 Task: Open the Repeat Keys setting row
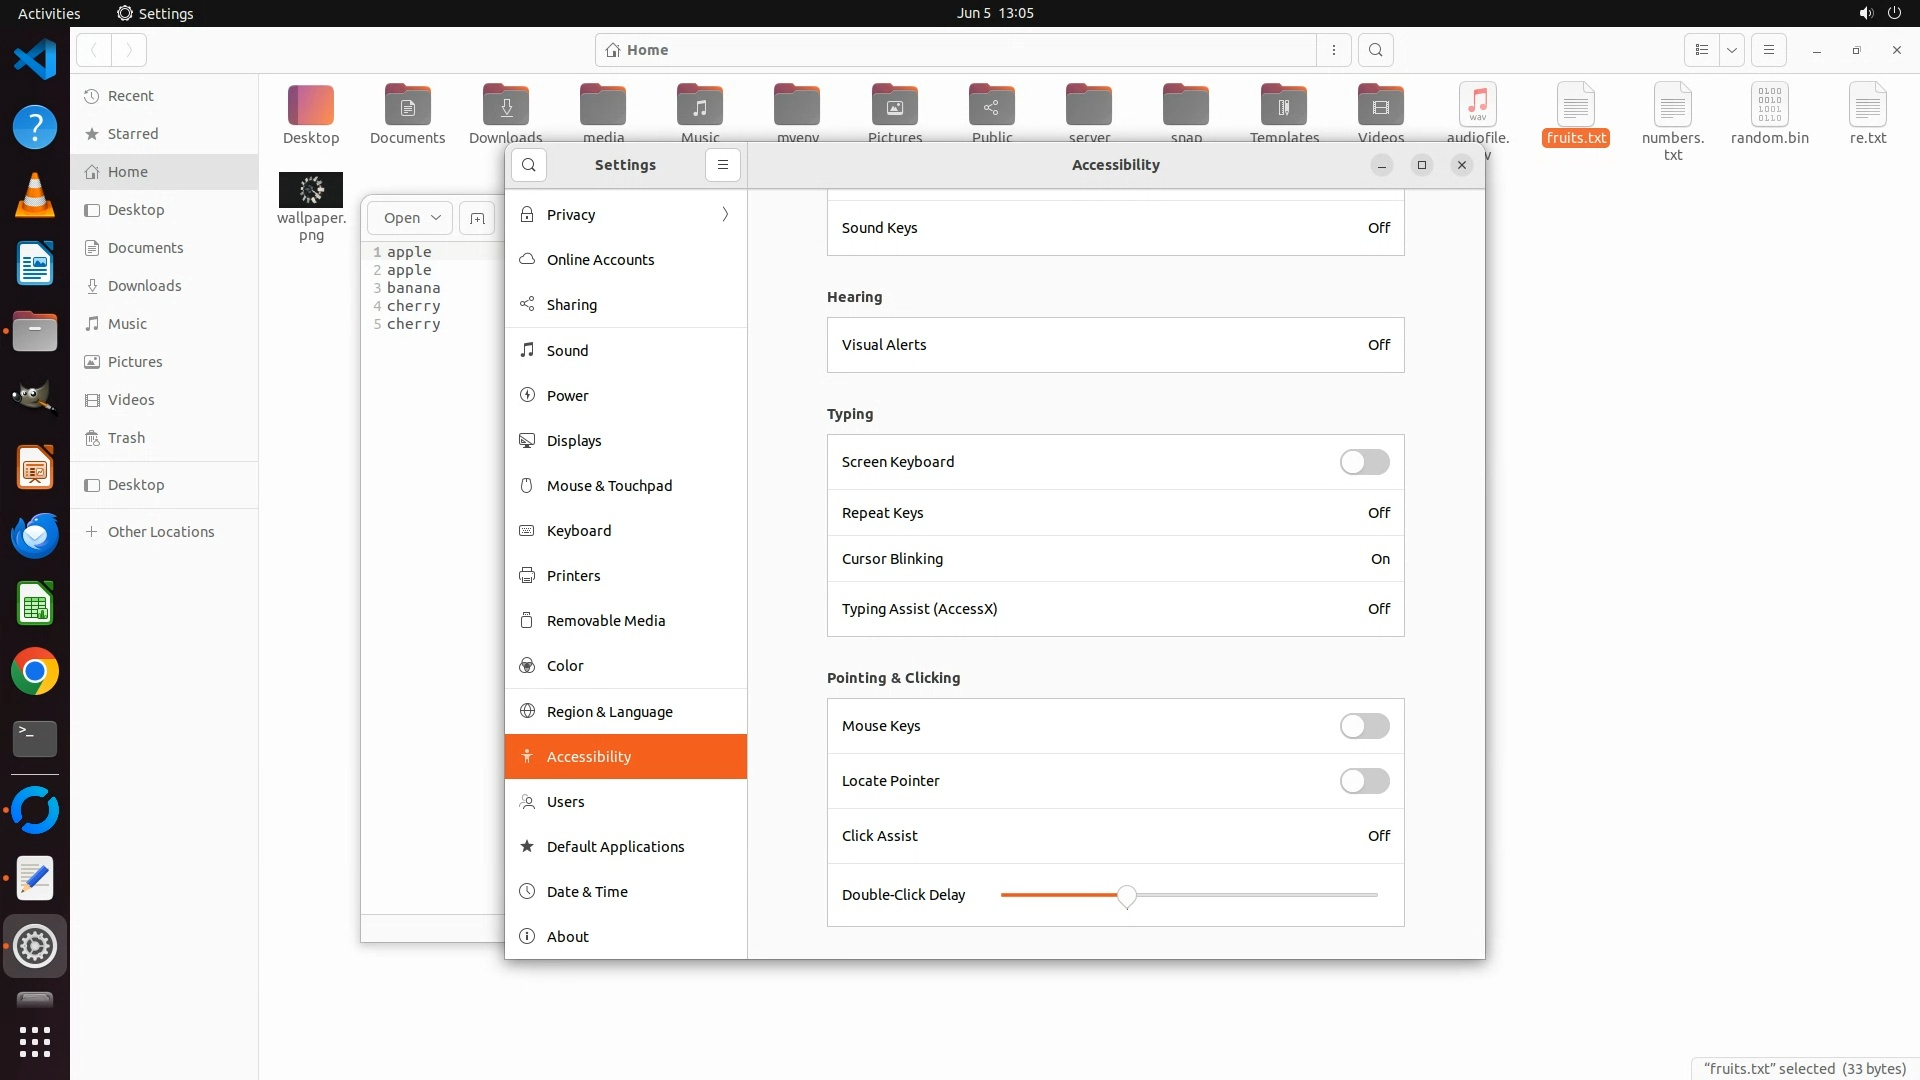coord(1115,513)
